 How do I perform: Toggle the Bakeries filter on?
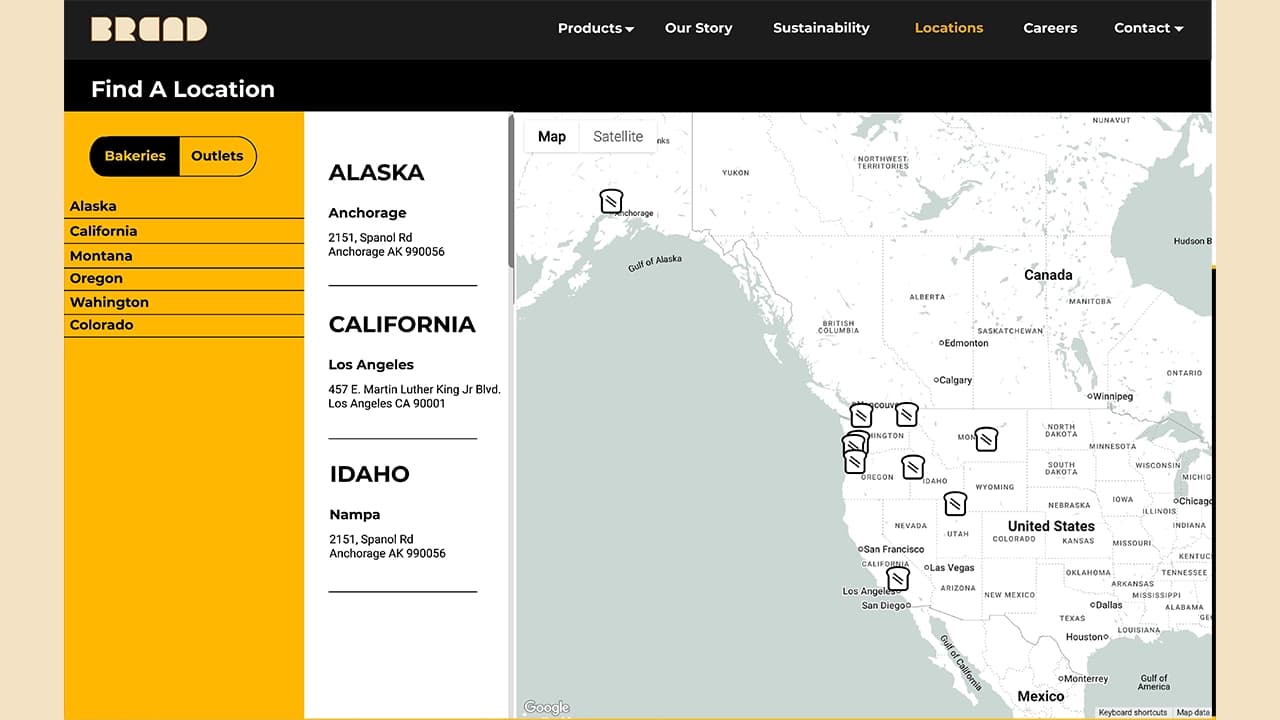tap(134, 156)
